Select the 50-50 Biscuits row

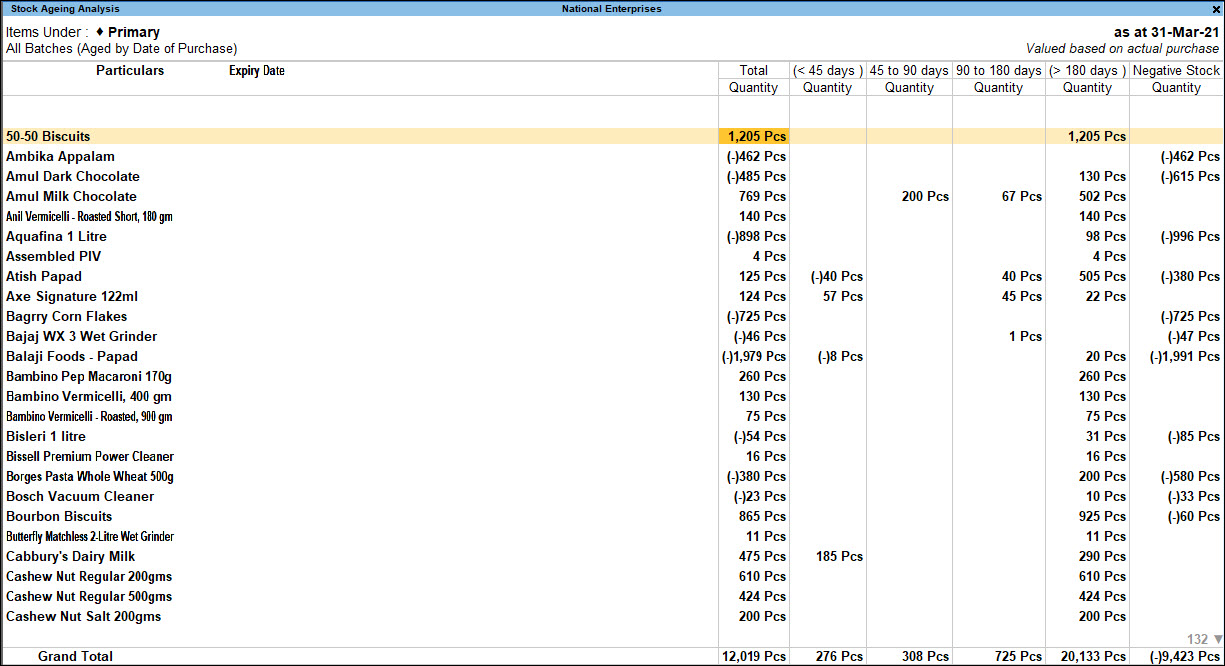(x=48, y=136)
